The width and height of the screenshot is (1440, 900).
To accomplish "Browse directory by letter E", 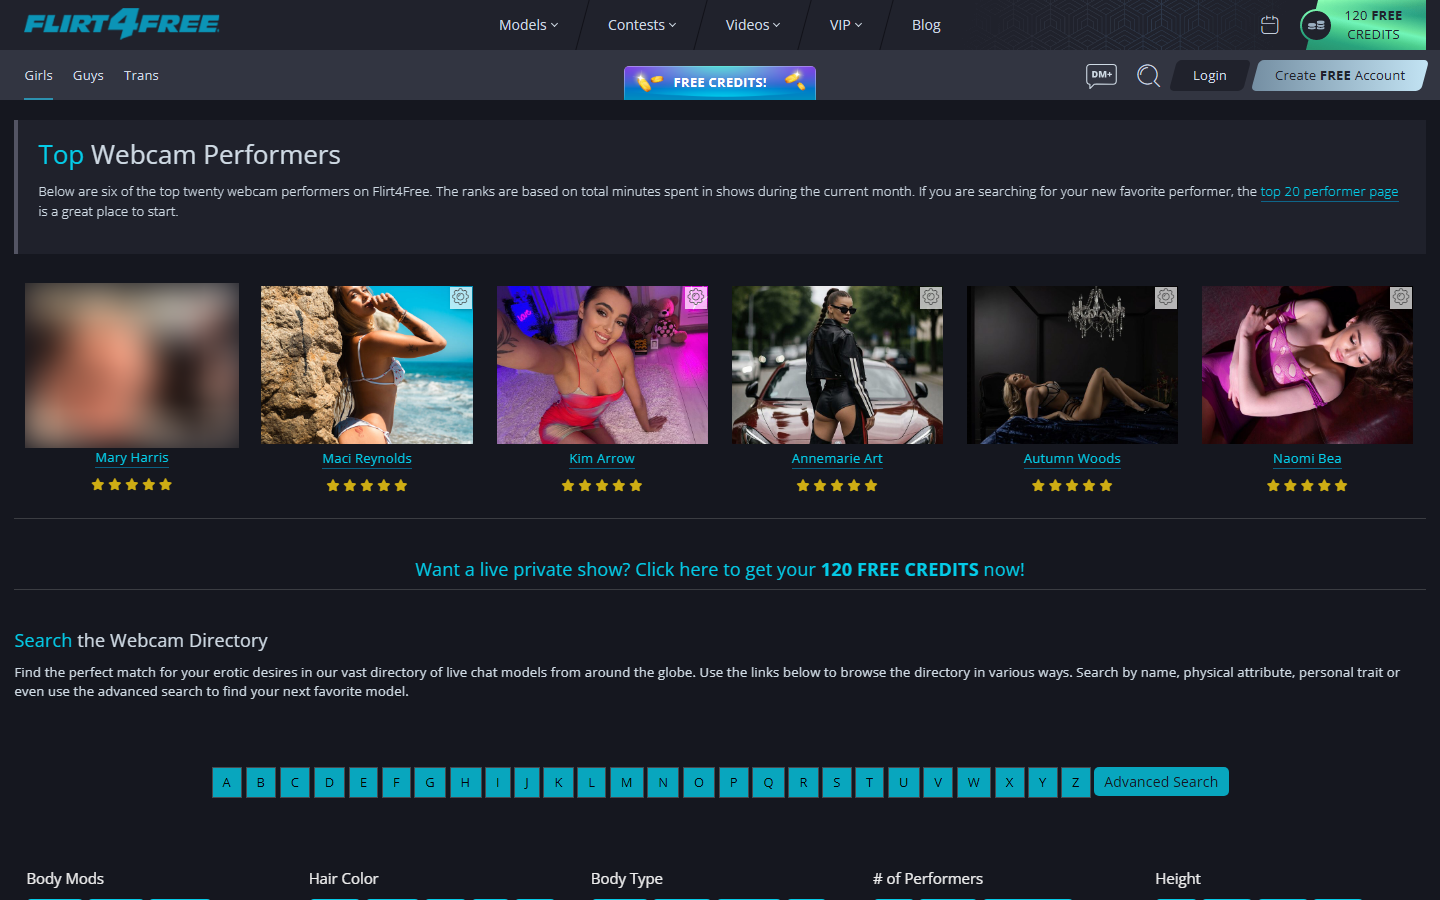I will pyautogui.click(x=363, y=782).
